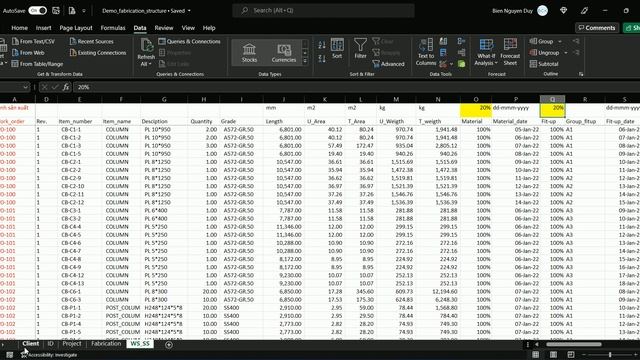The height and width of the screenshot is (360, 640).
Task: Click the Refresh All icon
Action: [146, 45]
